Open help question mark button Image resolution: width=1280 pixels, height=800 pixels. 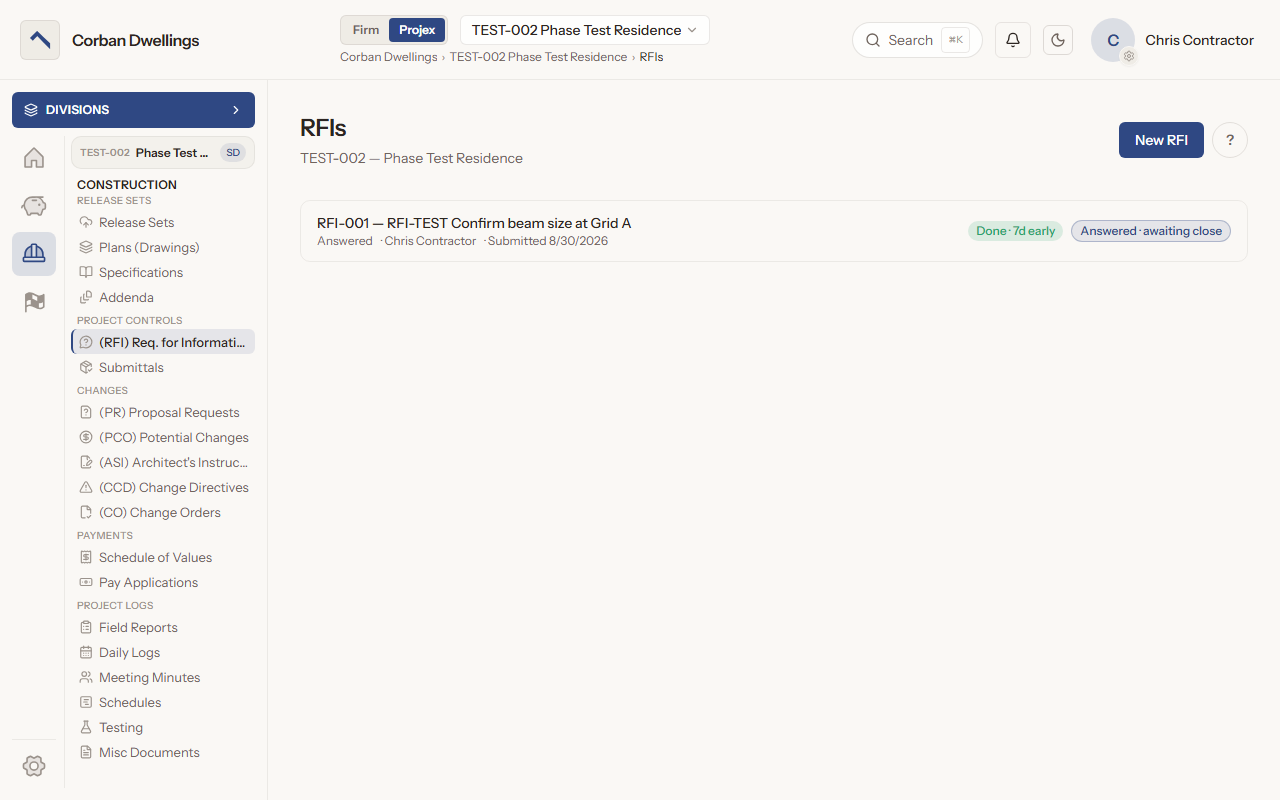pyautogui.click(x=1230, y=140)
